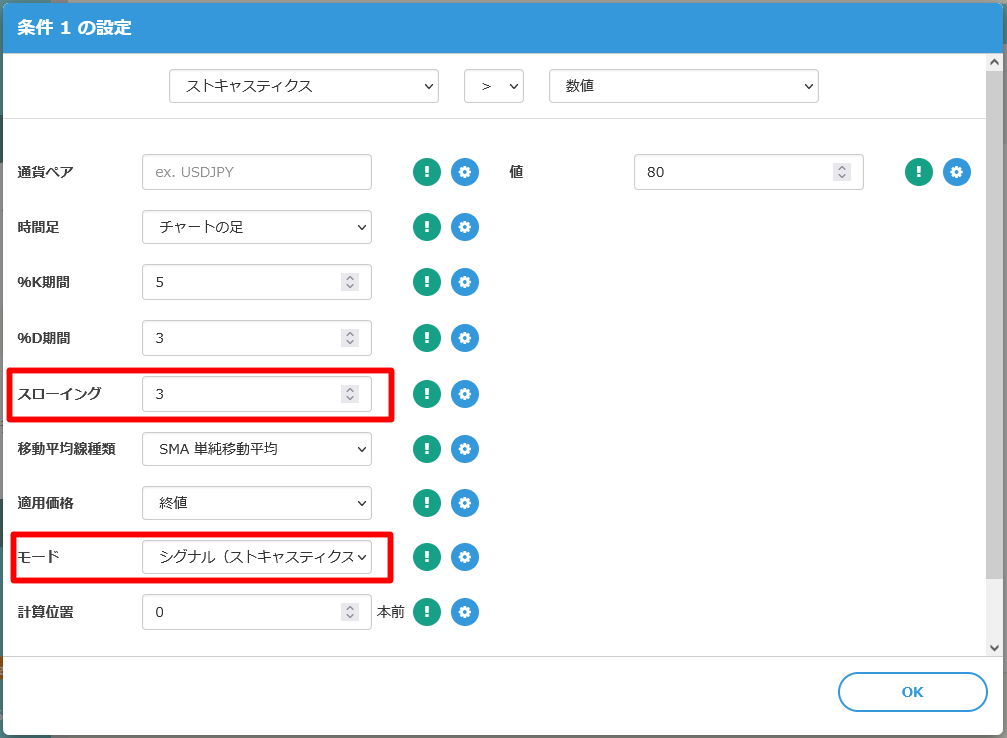Click the green info icon beside %K期間
The image size is (1007, 738).
(x=427, y=282)
